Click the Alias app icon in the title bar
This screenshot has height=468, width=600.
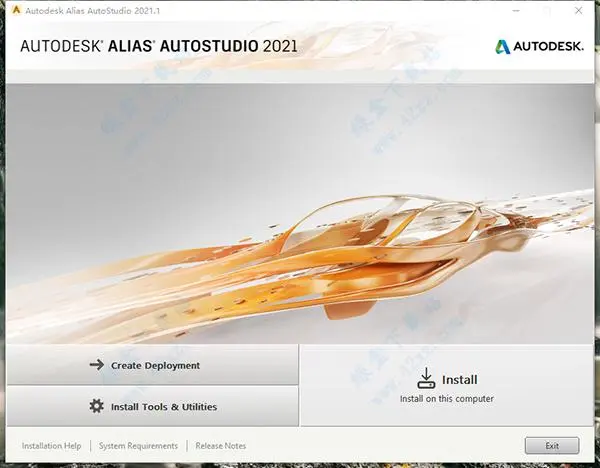pyautogui.click(x=16, y=10)
